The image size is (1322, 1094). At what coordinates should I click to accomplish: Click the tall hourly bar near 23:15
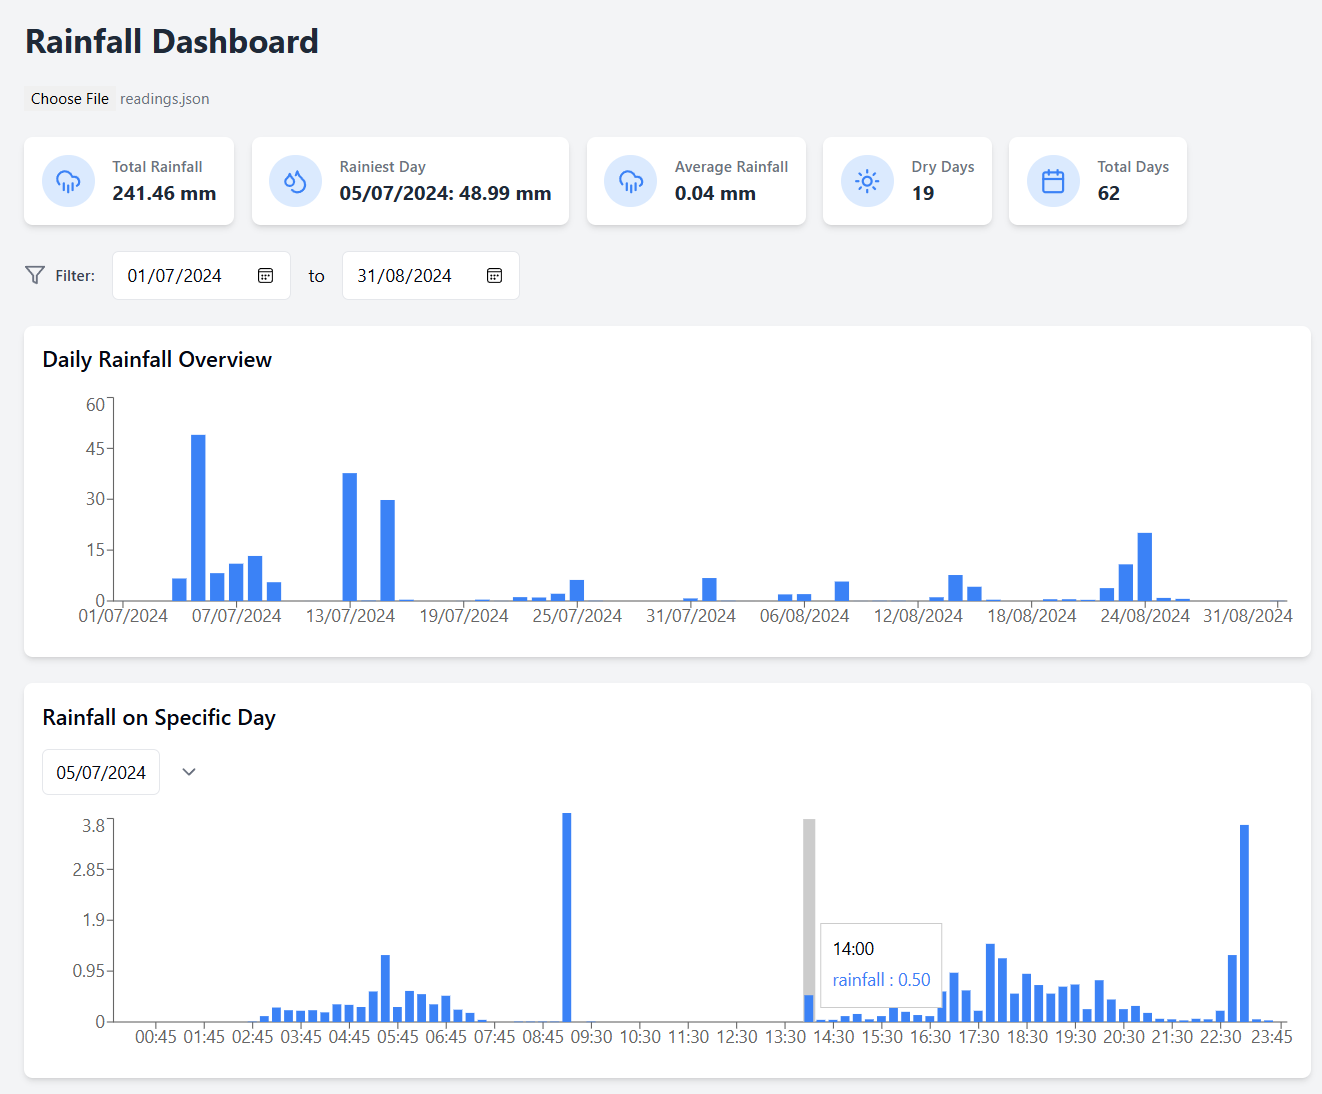click(1244, 923)
